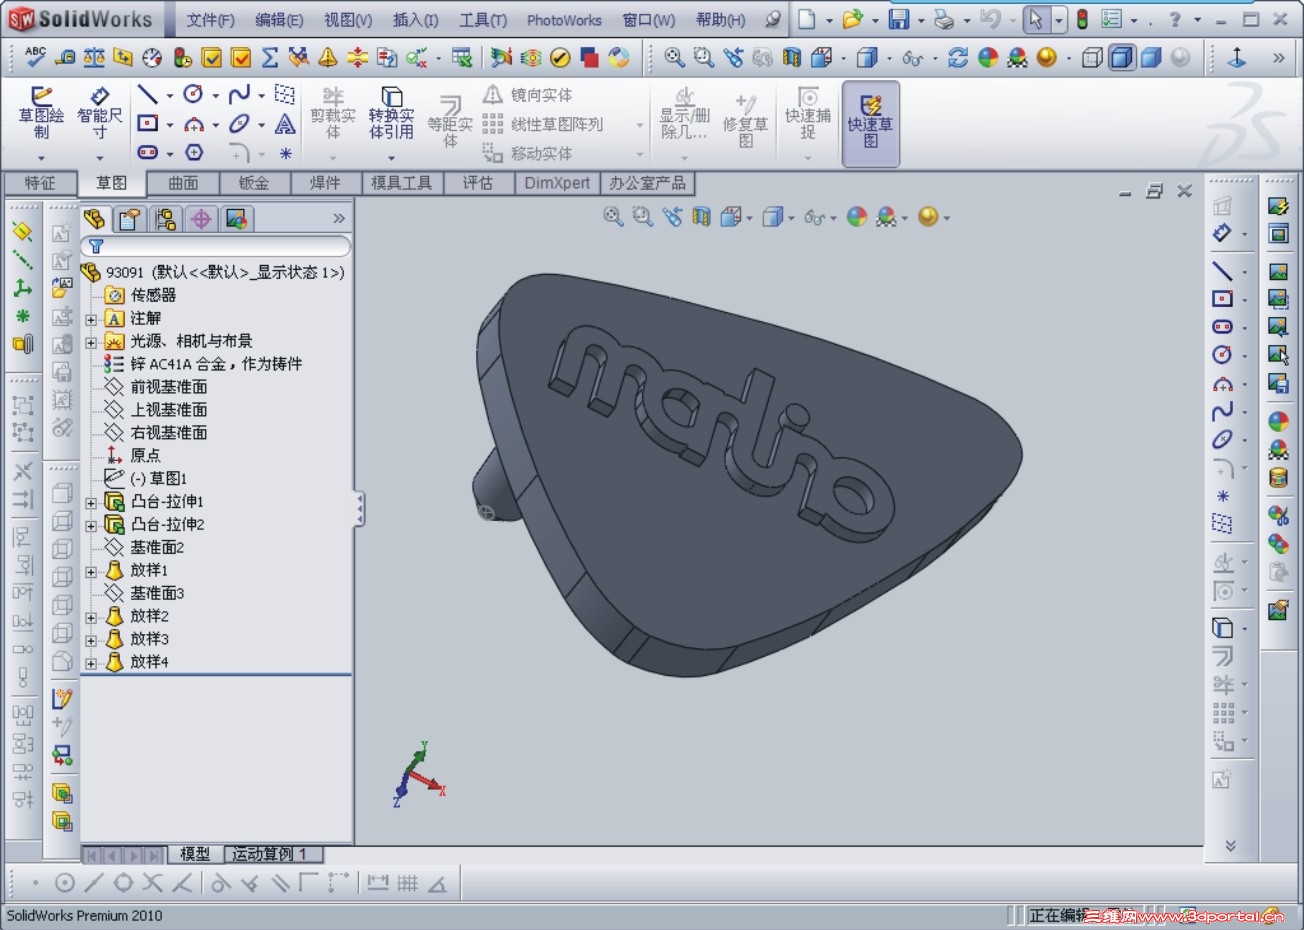Open the 文件(F) menu
The width and height of the screenshot is (1304, 930).
click(210, 20)
